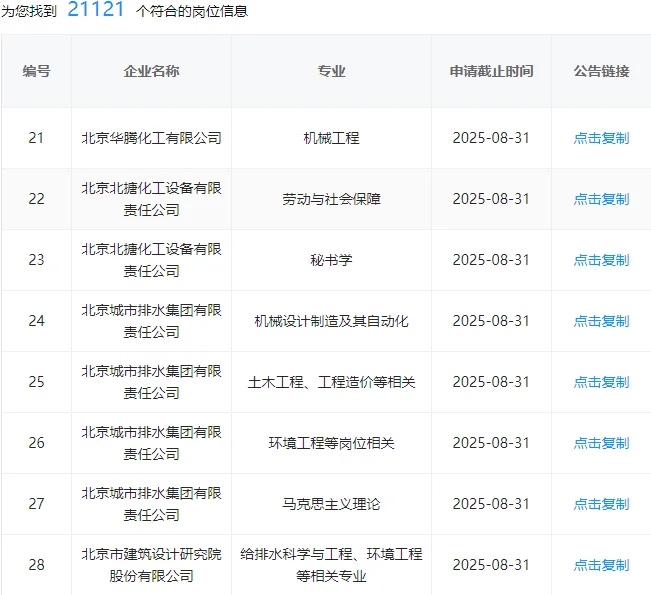Select 北京城市排水集团 company in row 26
Image resolution: width=651 pixels, height=595 pixels.
(152, 443)
